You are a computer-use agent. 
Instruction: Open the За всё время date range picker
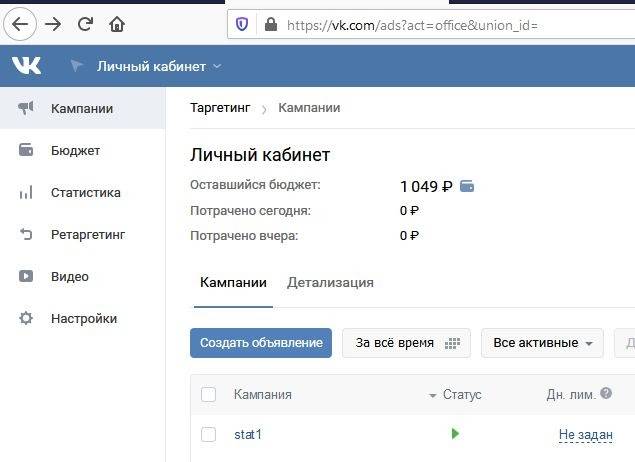[406, 343]
